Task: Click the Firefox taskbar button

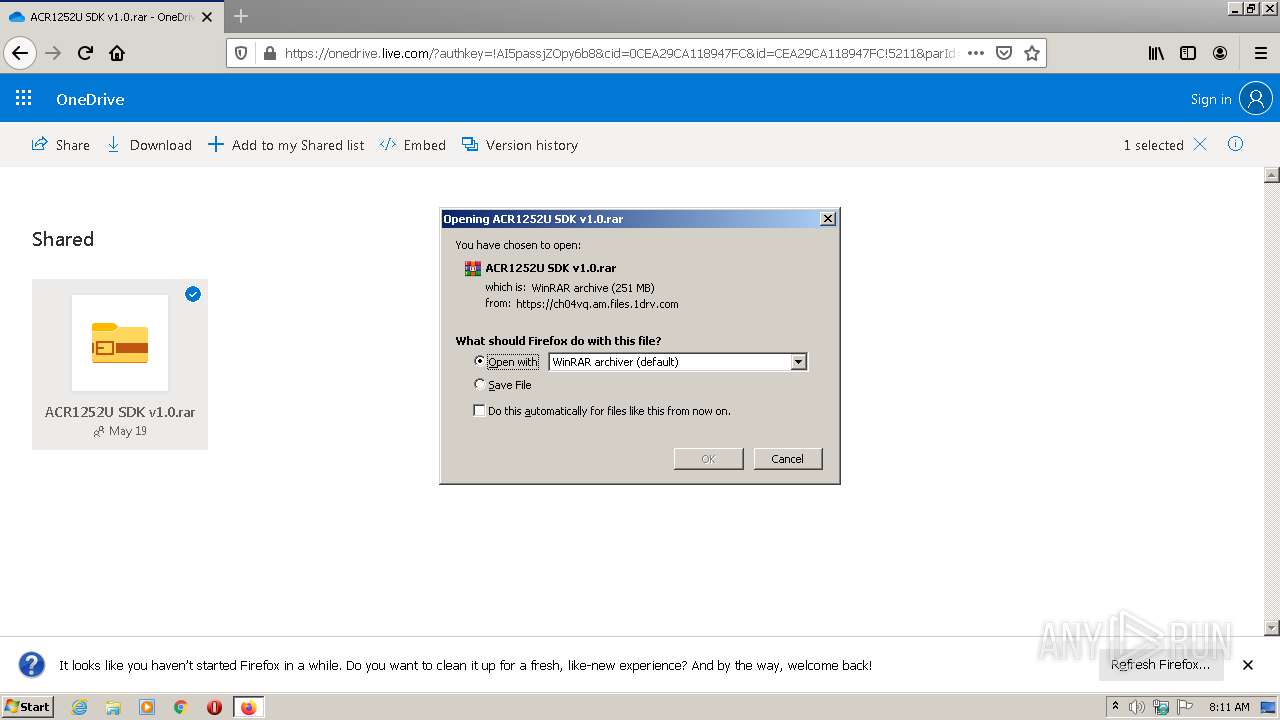Action: tap(248, 707)
